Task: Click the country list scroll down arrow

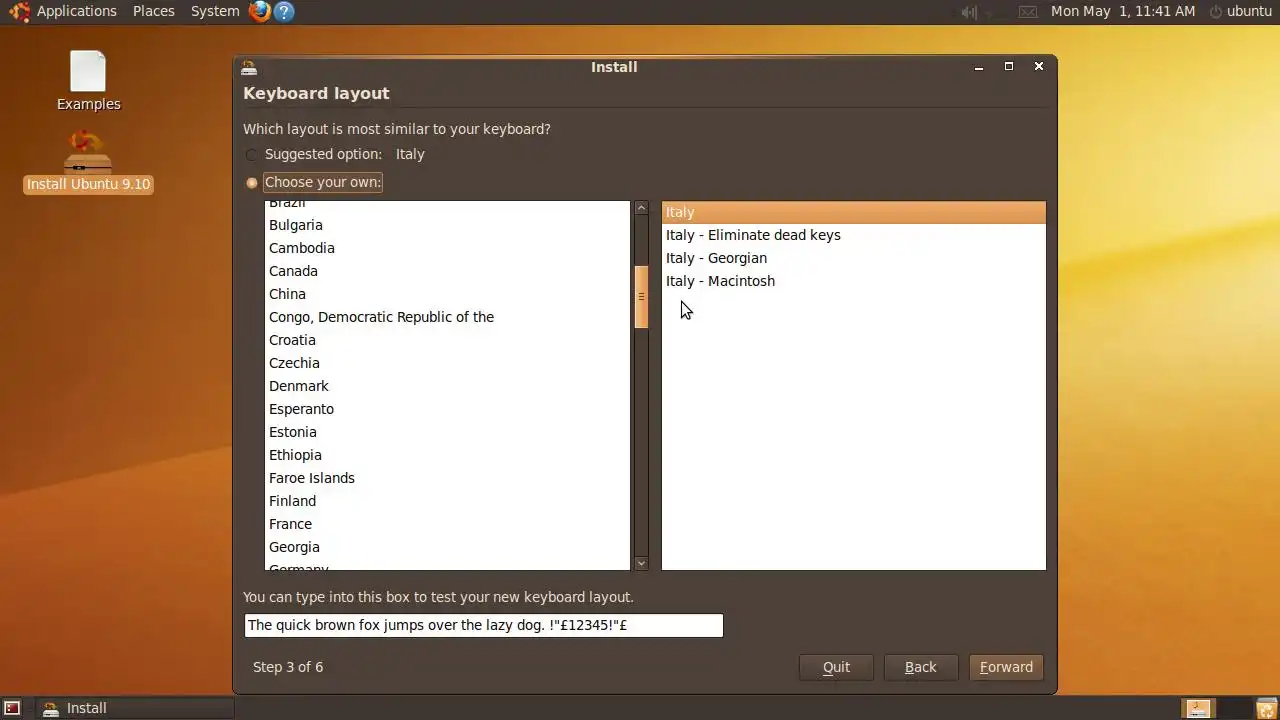Action: [x=641, y=563]
